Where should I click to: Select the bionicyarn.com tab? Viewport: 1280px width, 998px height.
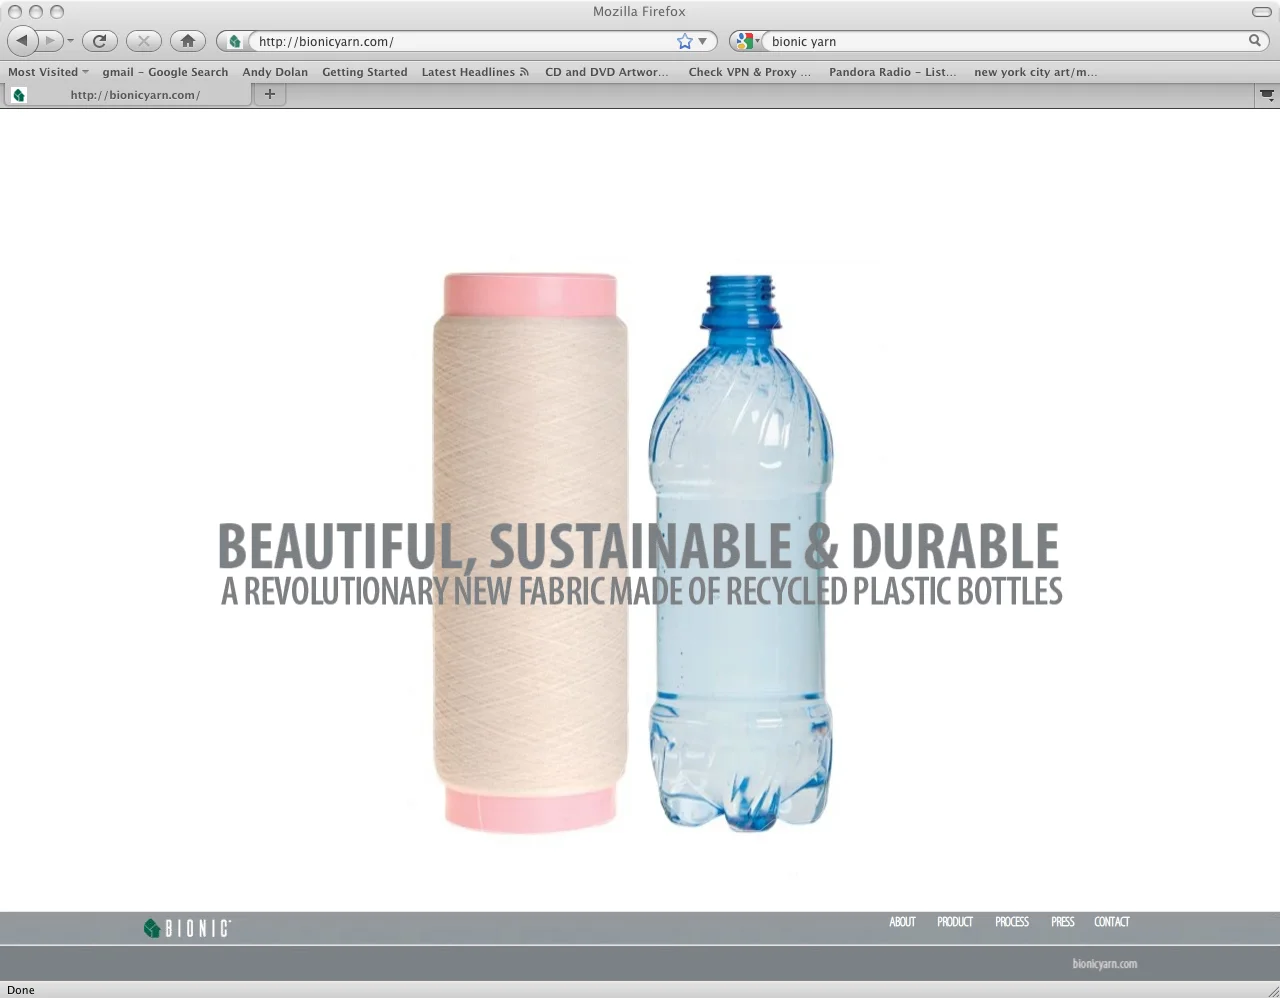[x=127, y=95]
